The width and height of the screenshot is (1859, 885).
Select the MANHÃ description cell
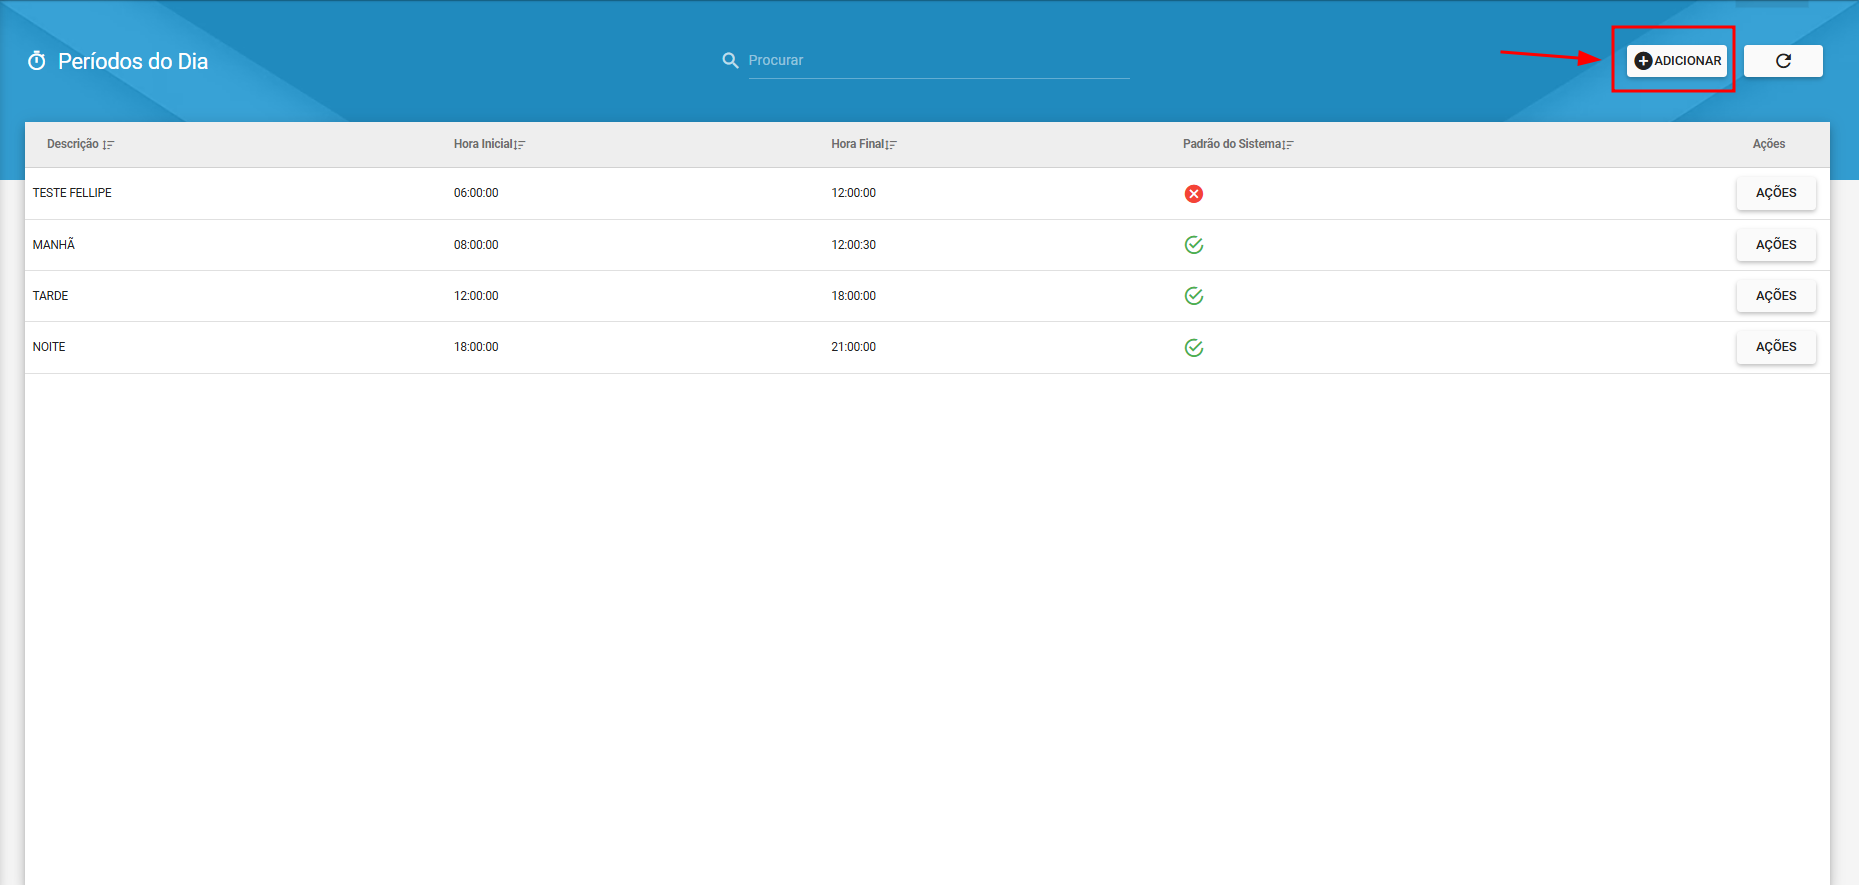[x=54, y=245]
